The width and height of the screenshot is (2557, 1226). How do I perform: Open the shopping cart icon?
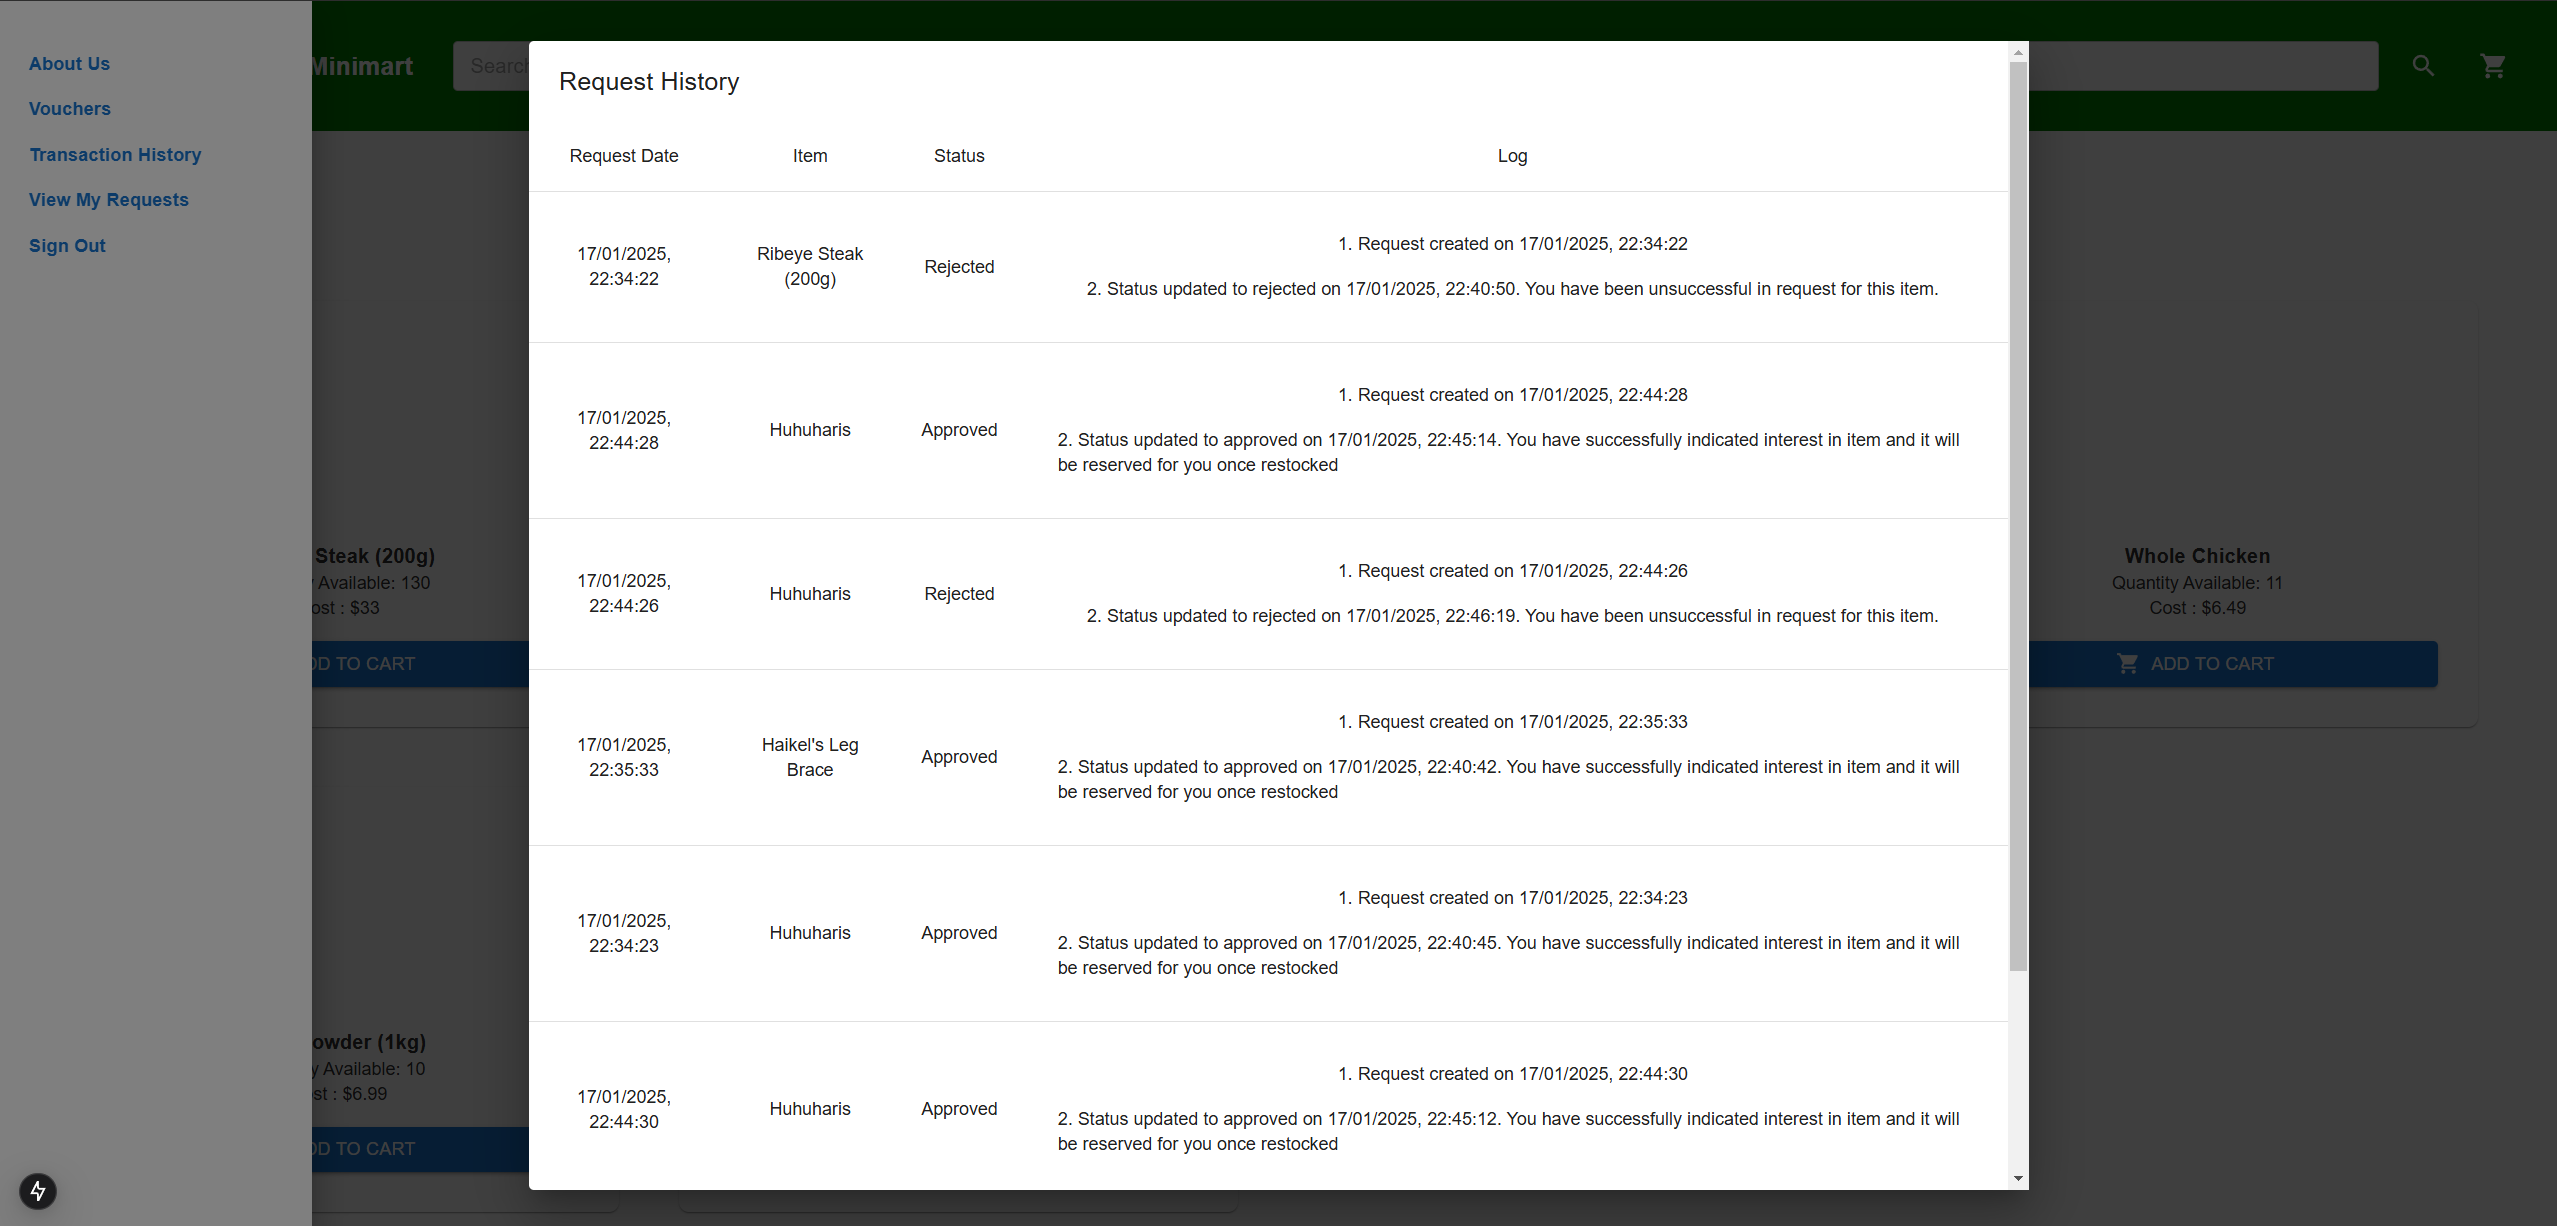pos(2493,66)
